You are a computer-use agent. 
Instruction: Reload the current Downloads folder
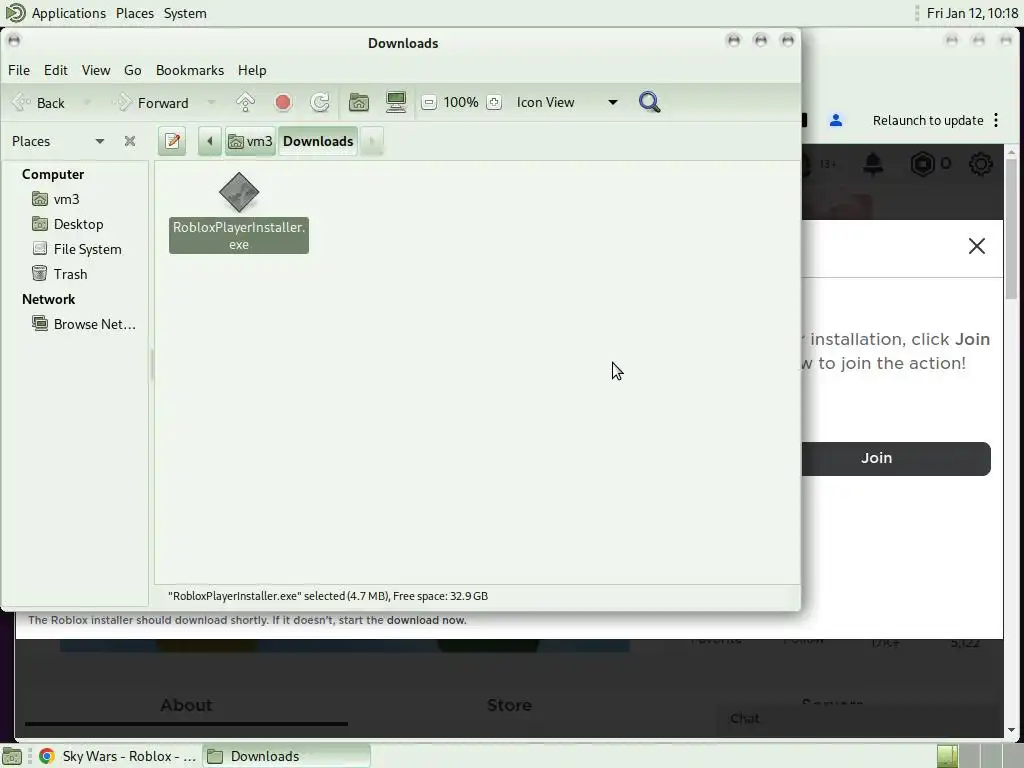pos(320,103)
